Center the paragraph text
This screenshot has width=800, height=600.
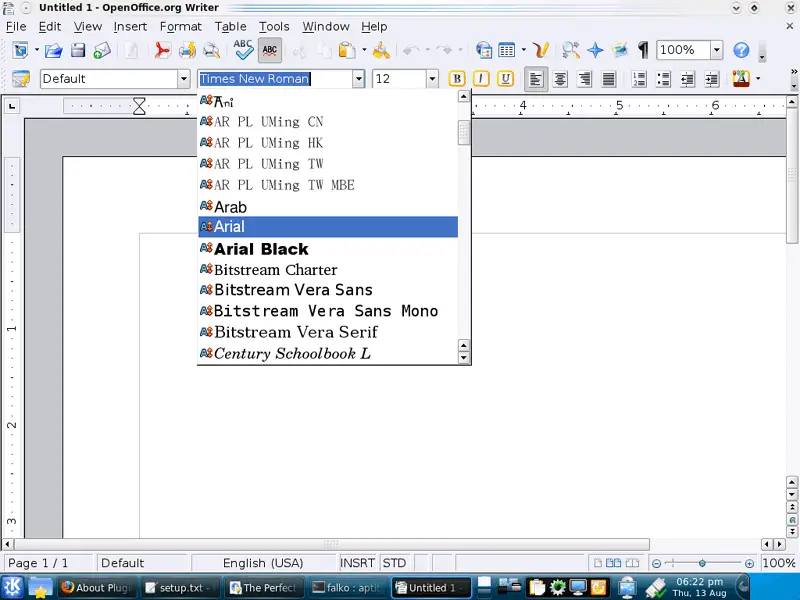click(560, 79)
